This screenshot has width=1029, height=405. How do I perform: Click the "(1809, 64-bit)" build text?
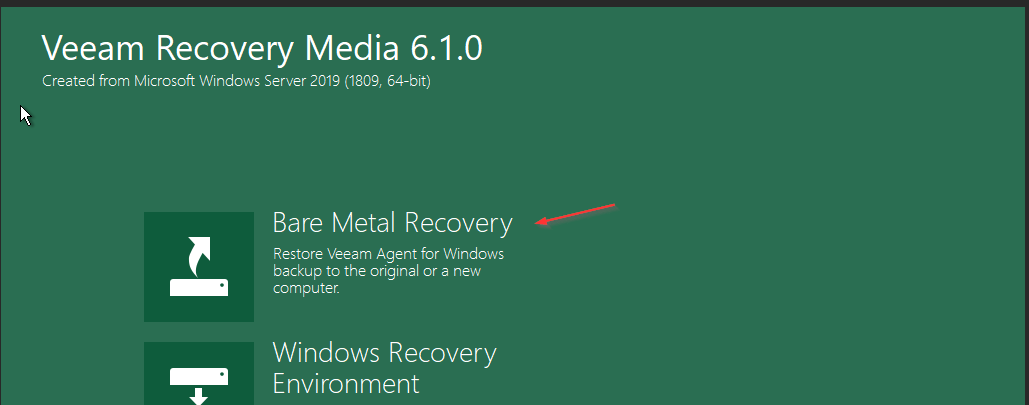pos(388,81)
